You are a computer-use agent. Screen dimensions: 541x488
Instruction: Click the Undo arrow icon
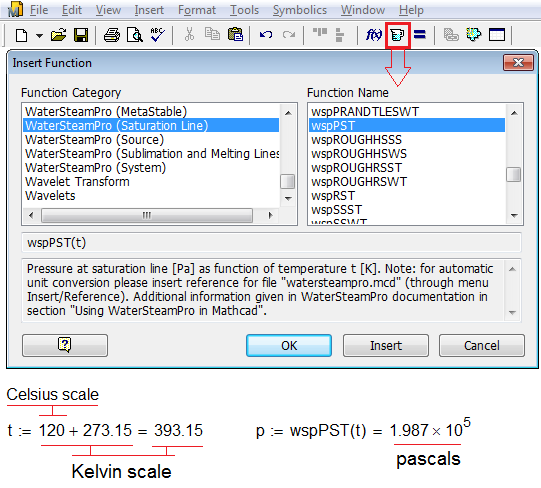click(x=266, y=35)
